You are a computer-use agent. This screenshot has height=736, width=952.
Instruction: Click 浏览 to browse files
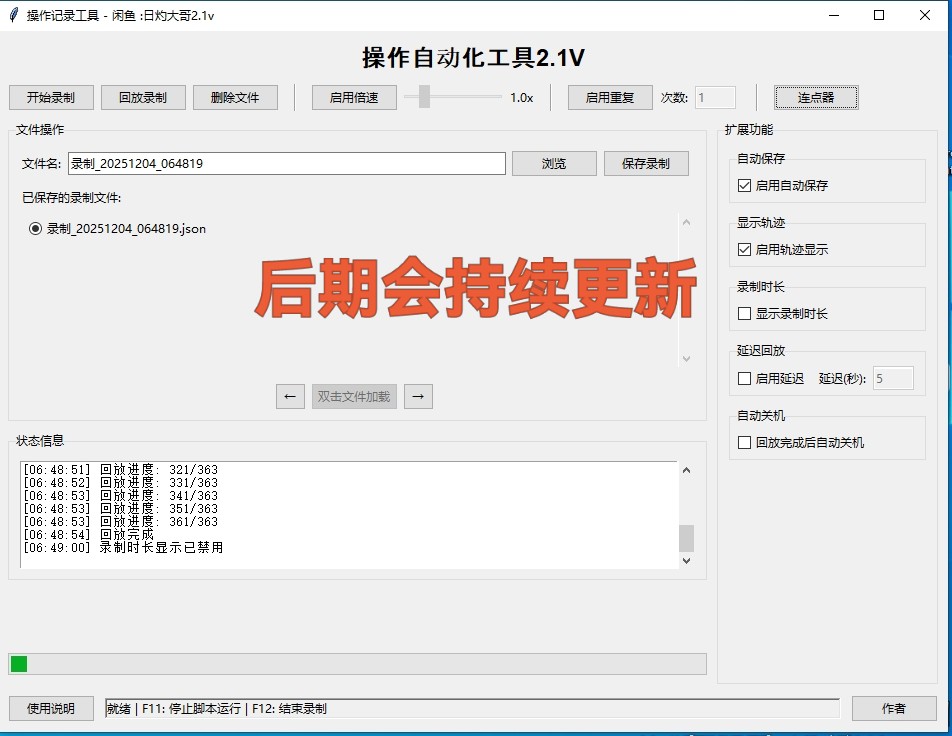(554, 163)
